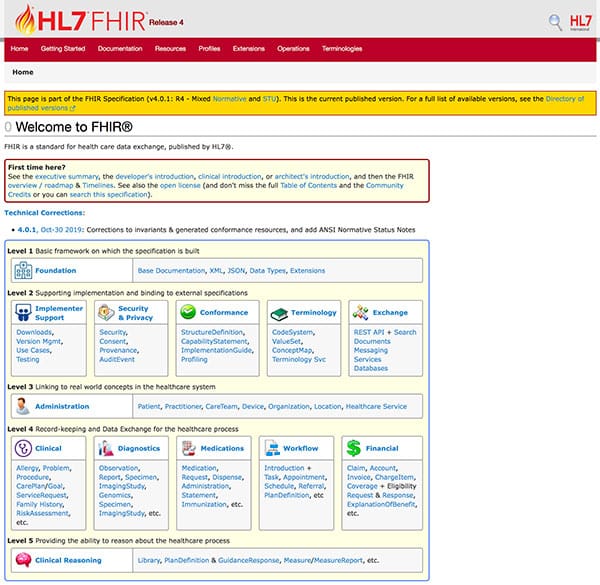Open the Directory of published versions link
The width and height of the screenshot is (600, 585).
564,99
